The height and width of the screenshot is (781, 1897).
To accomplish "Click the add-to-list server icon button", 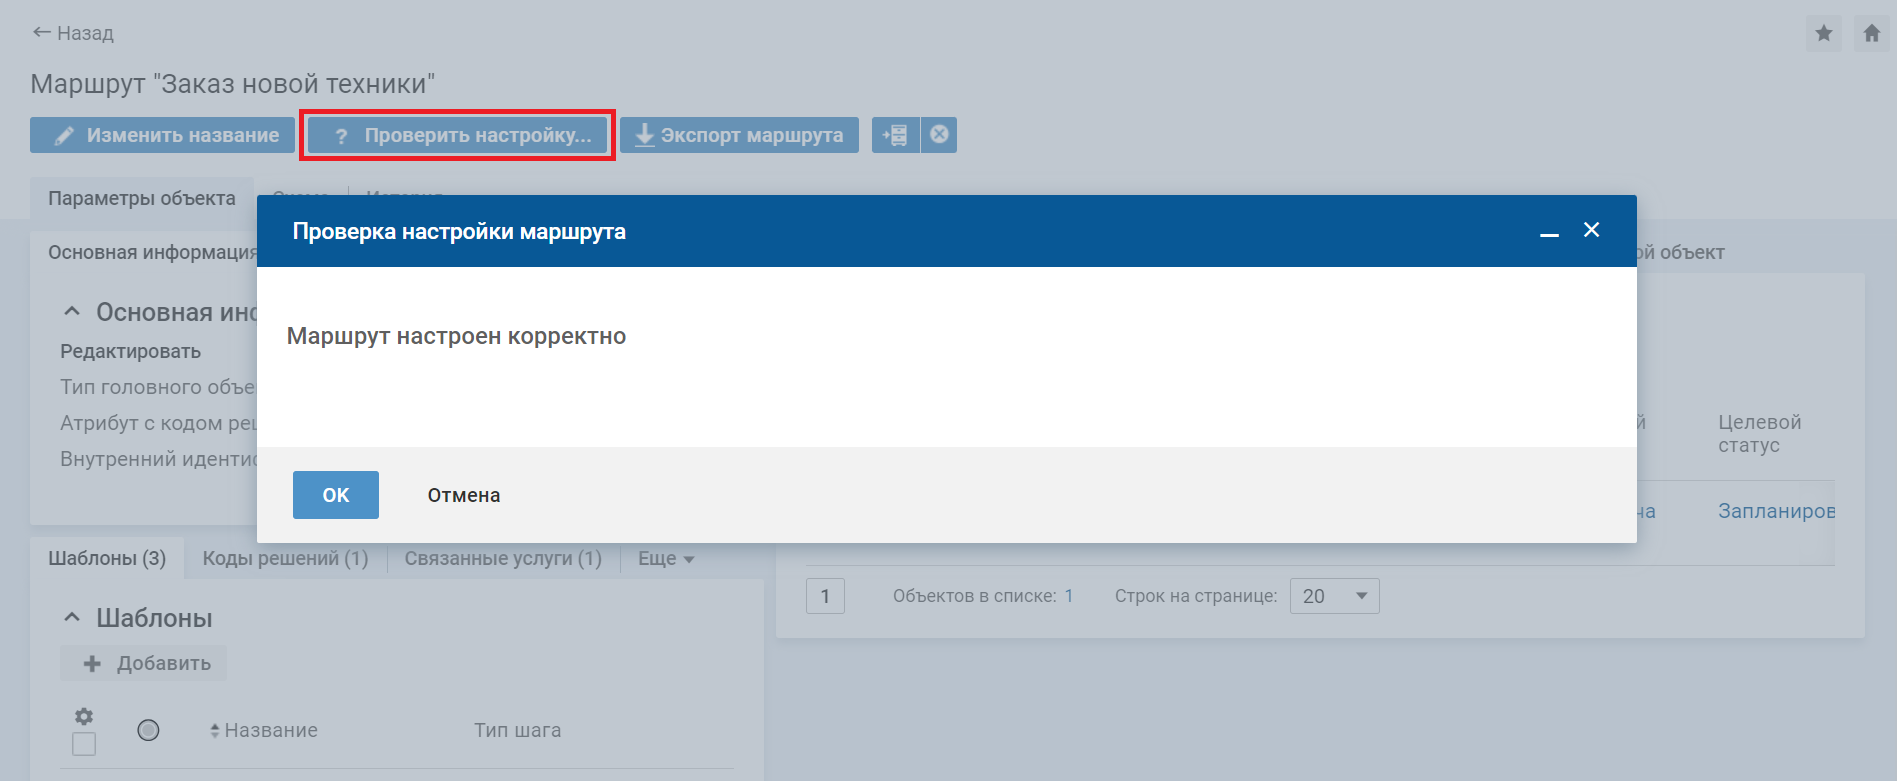I will tap(895, 135).
